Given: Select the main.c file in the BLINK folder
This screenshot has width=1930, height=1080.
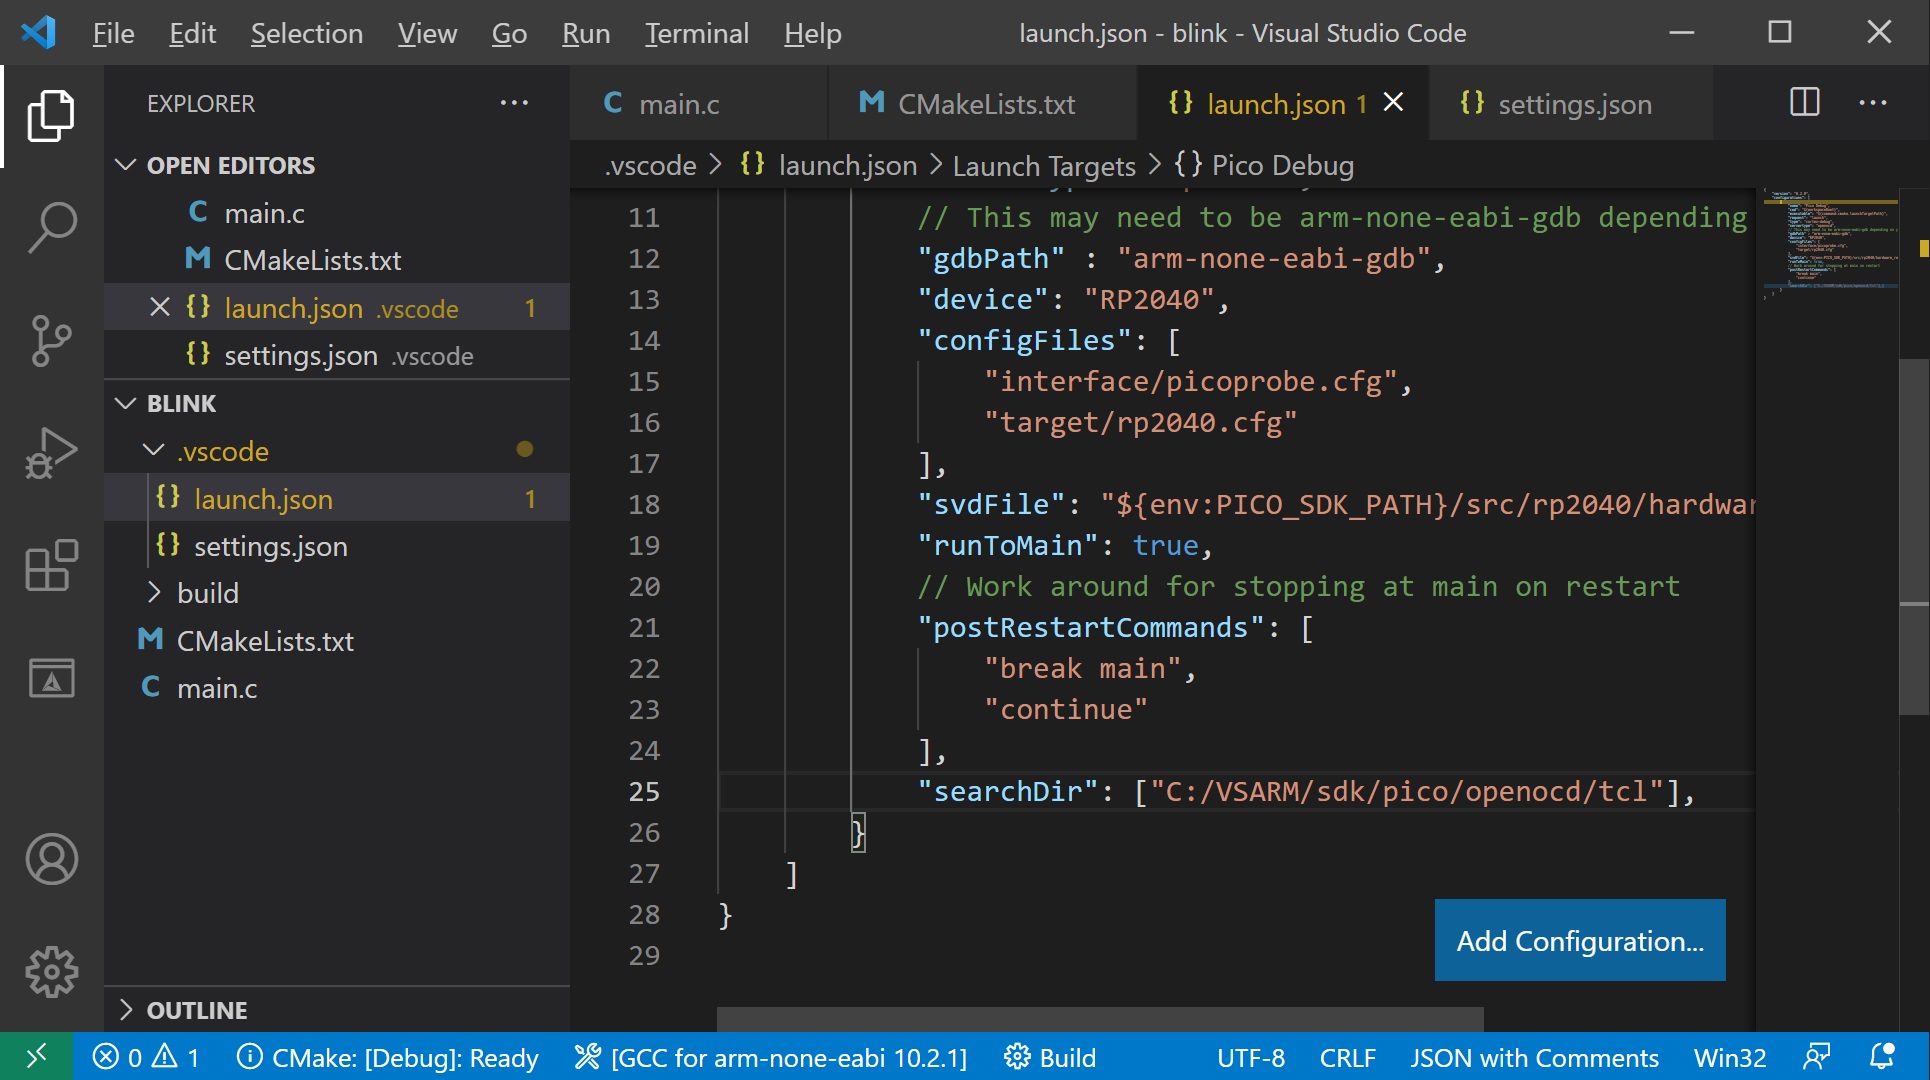Looking at the screenshot, I should (216, 687).
